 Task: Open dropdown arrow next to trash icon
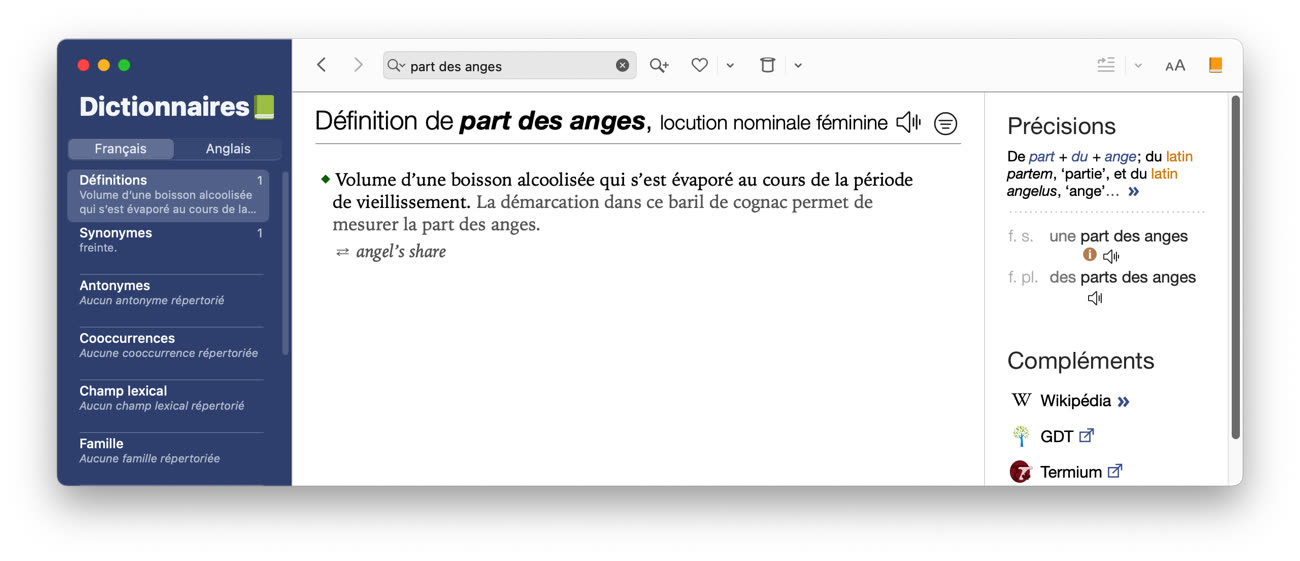(798, 66)
